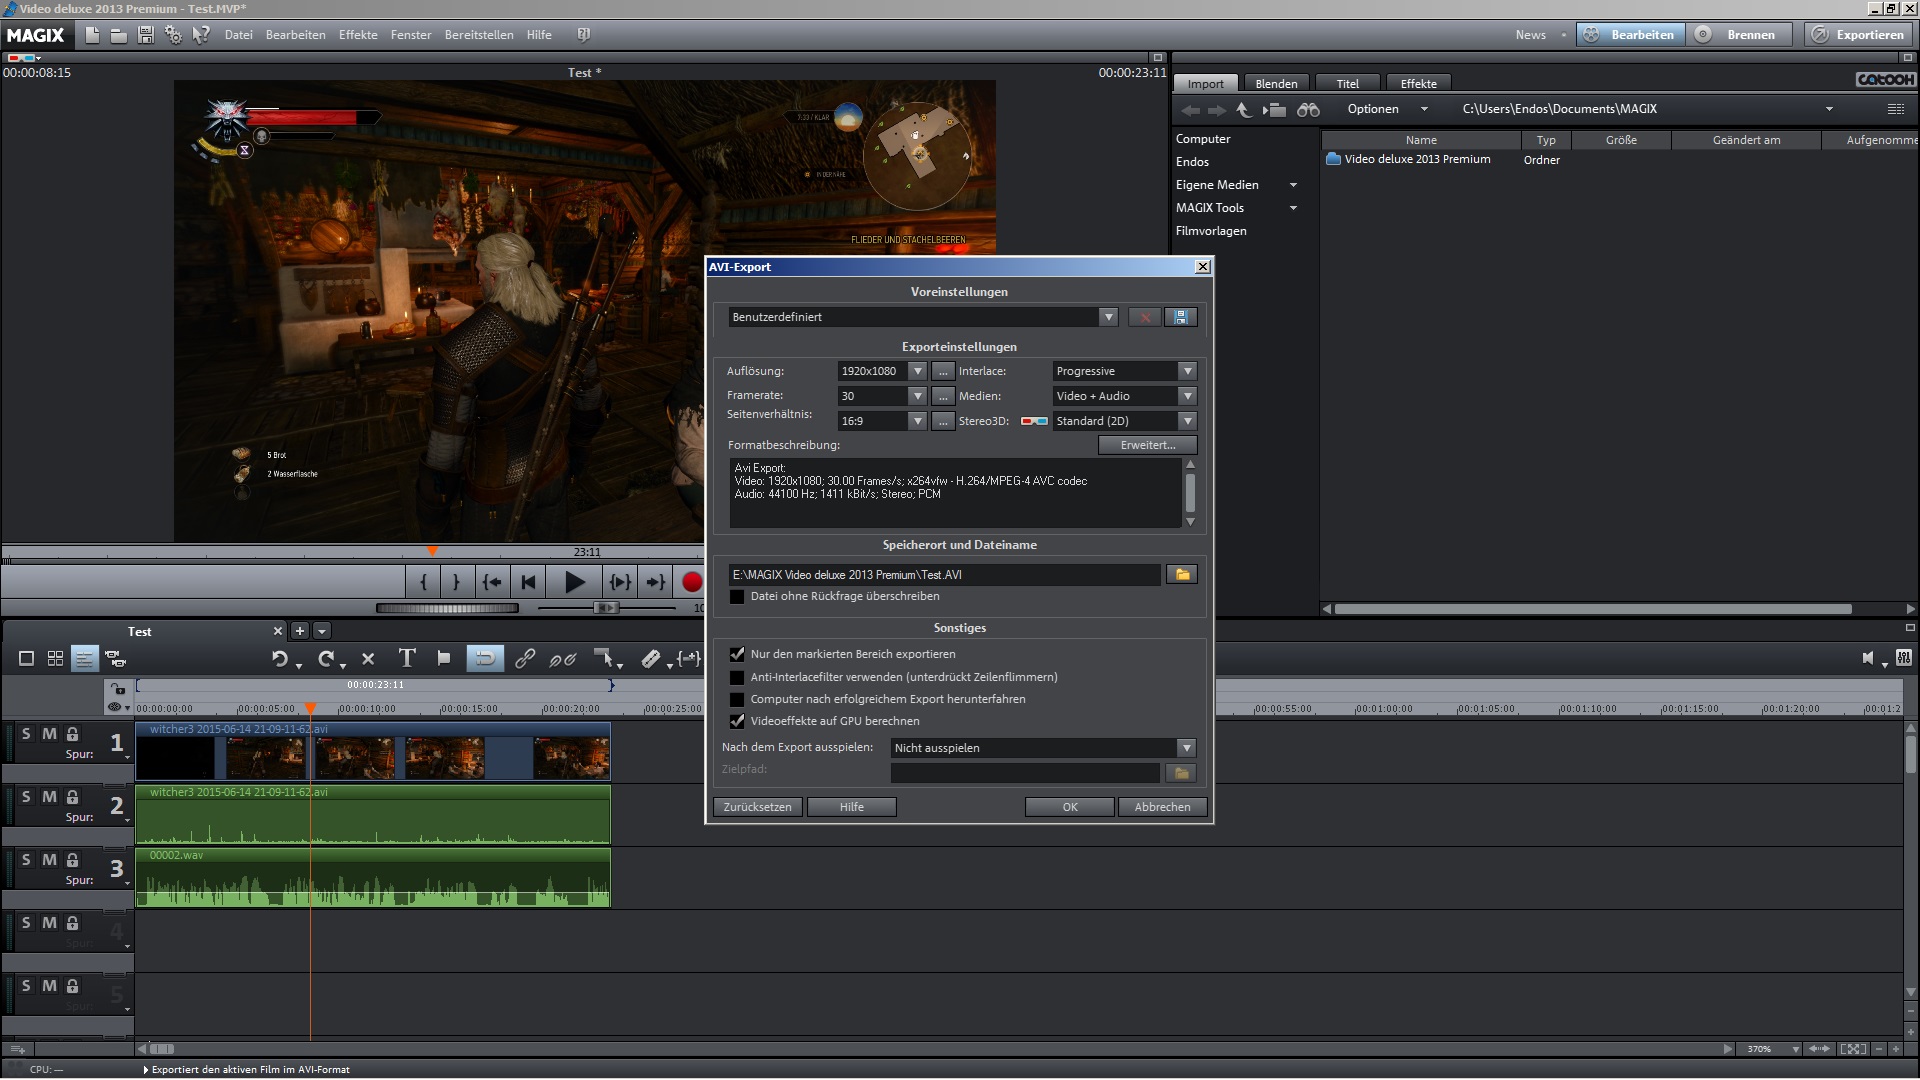
Task: Open the Bereitstellen menu
Action: tap(479, 35)
